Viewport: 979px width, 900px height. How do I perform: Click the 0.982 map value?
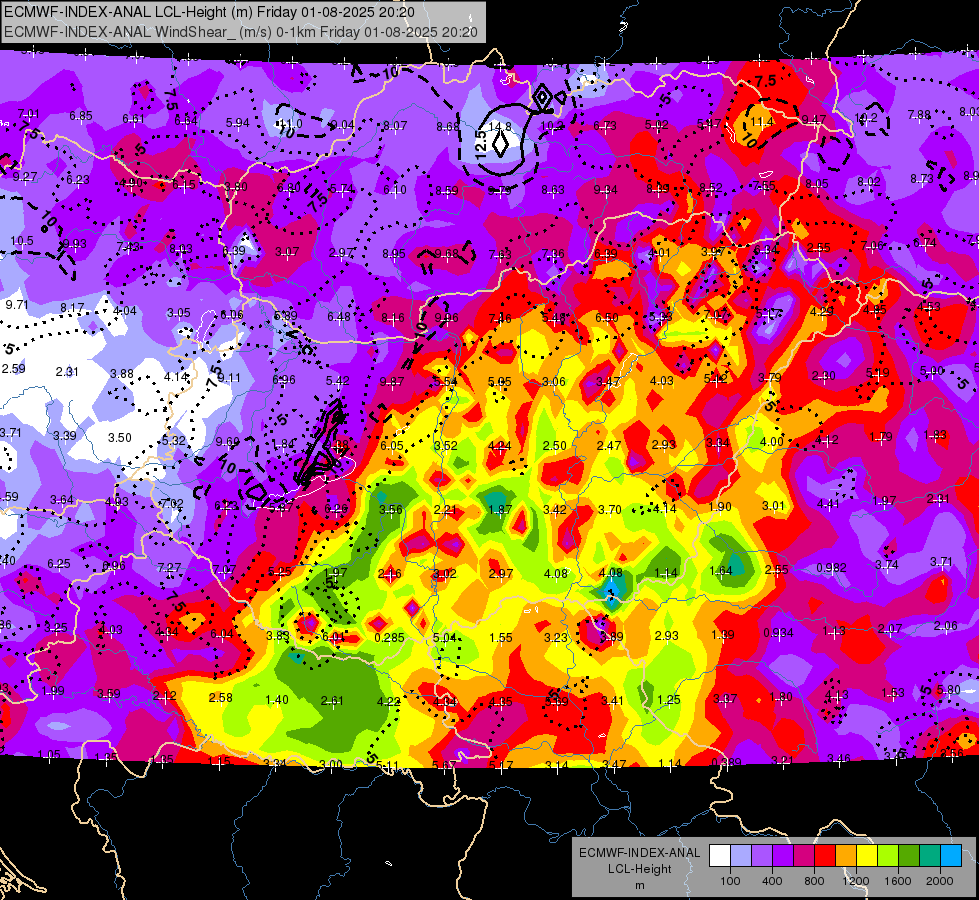coord(831,568)
